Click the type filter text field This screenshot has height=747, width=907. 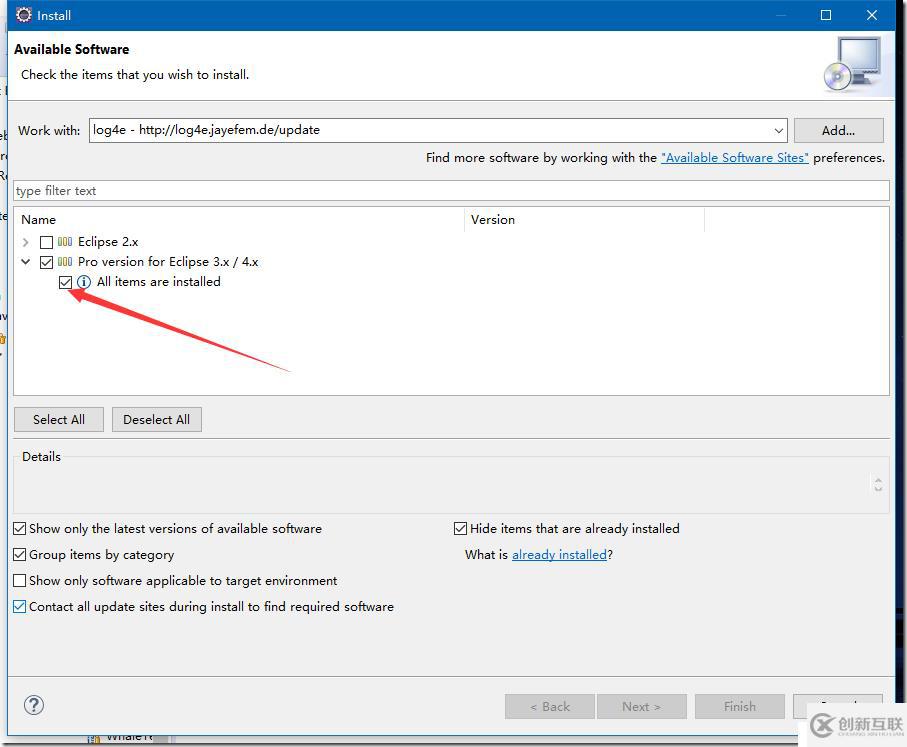[451, 191]
